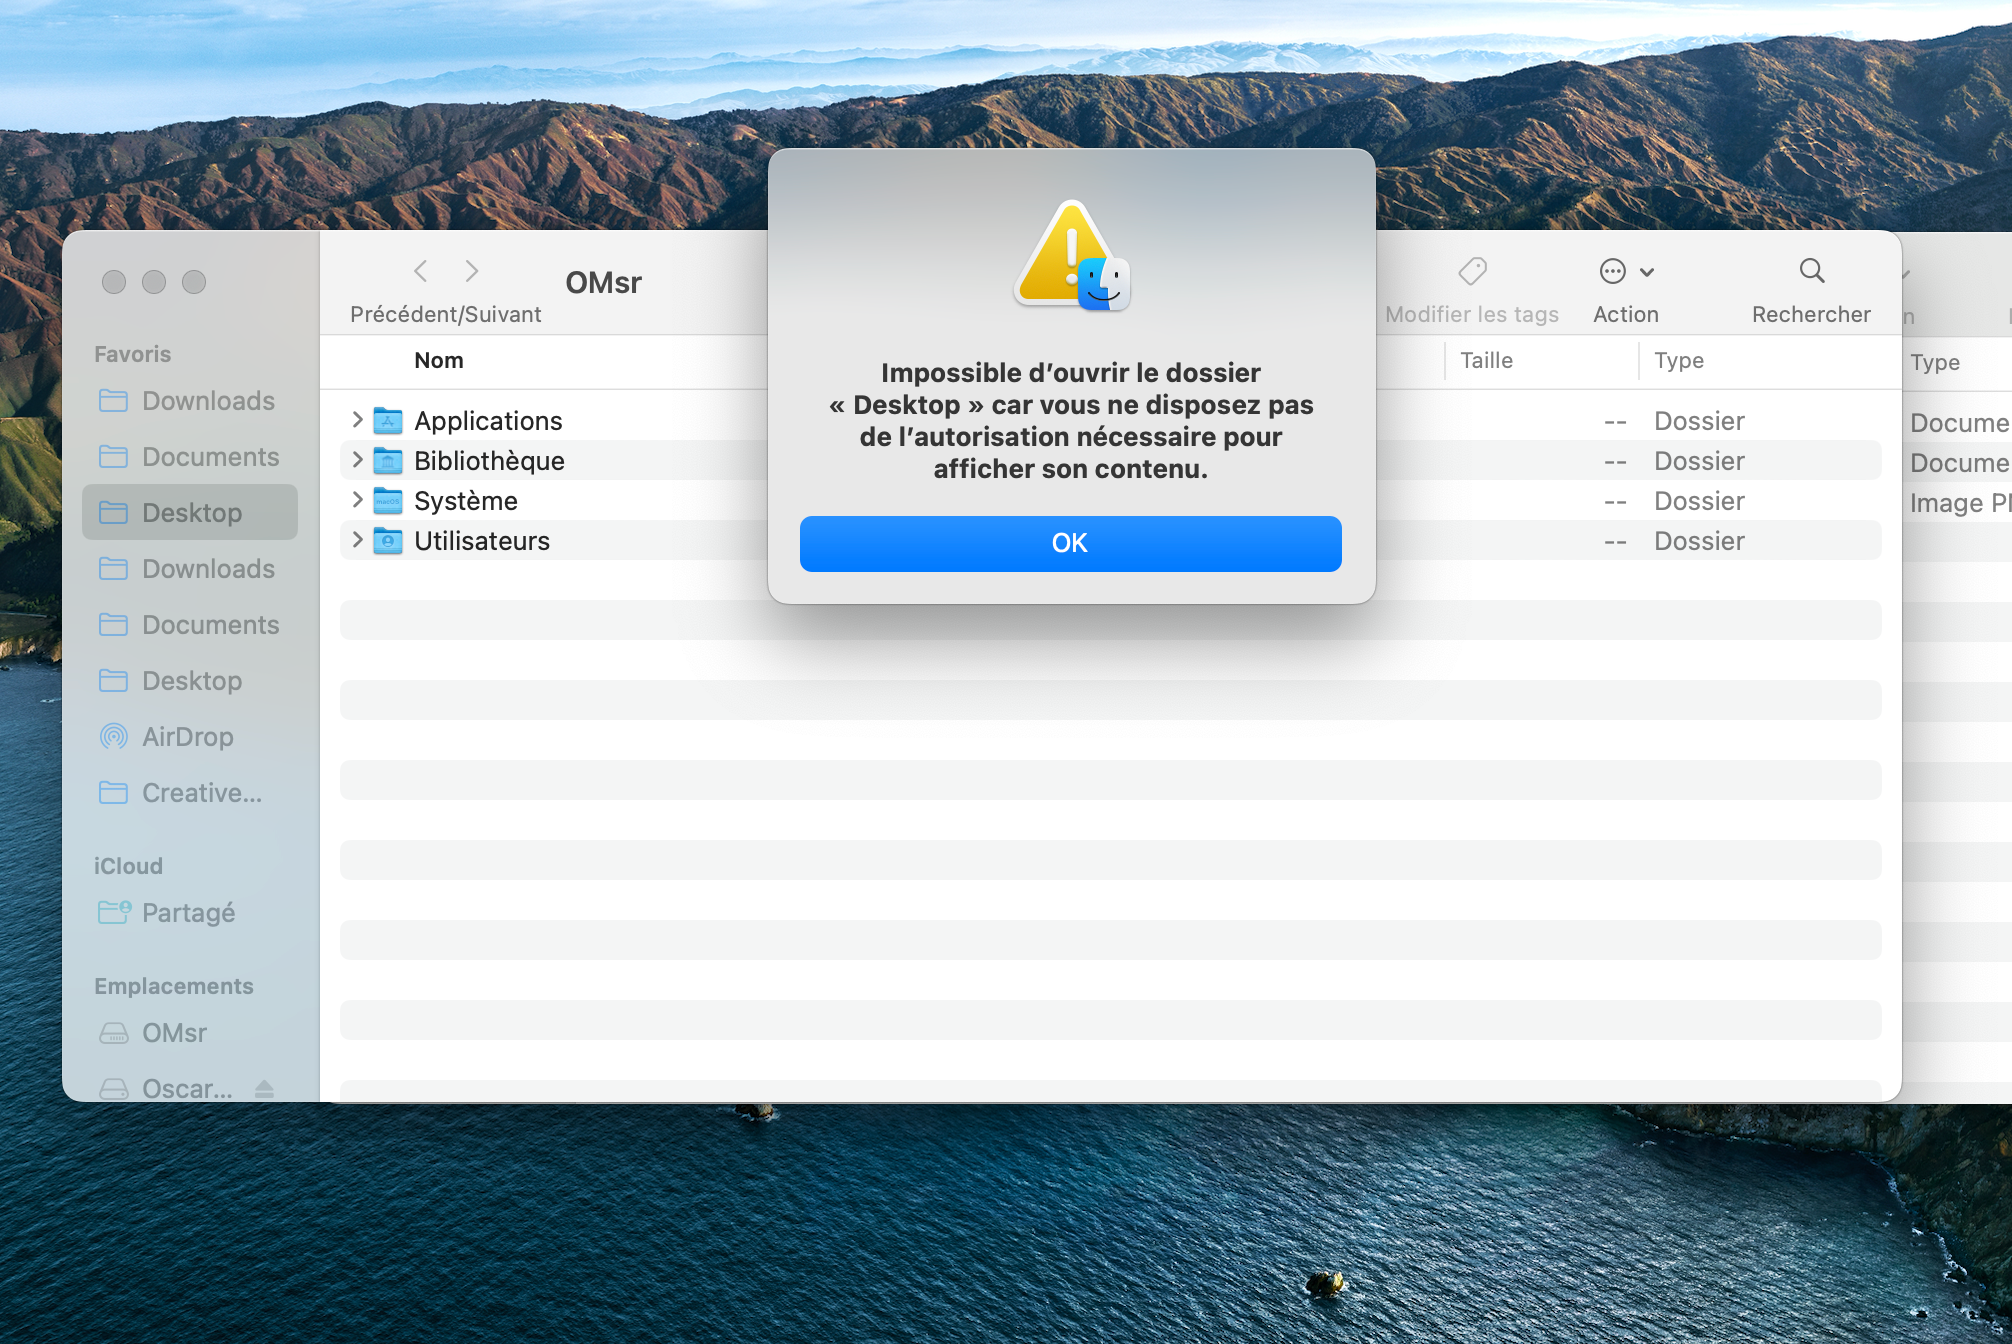Click OK in the permission alert dialog
This screenshot has height=1344, width=2012.
point(1070,543)
